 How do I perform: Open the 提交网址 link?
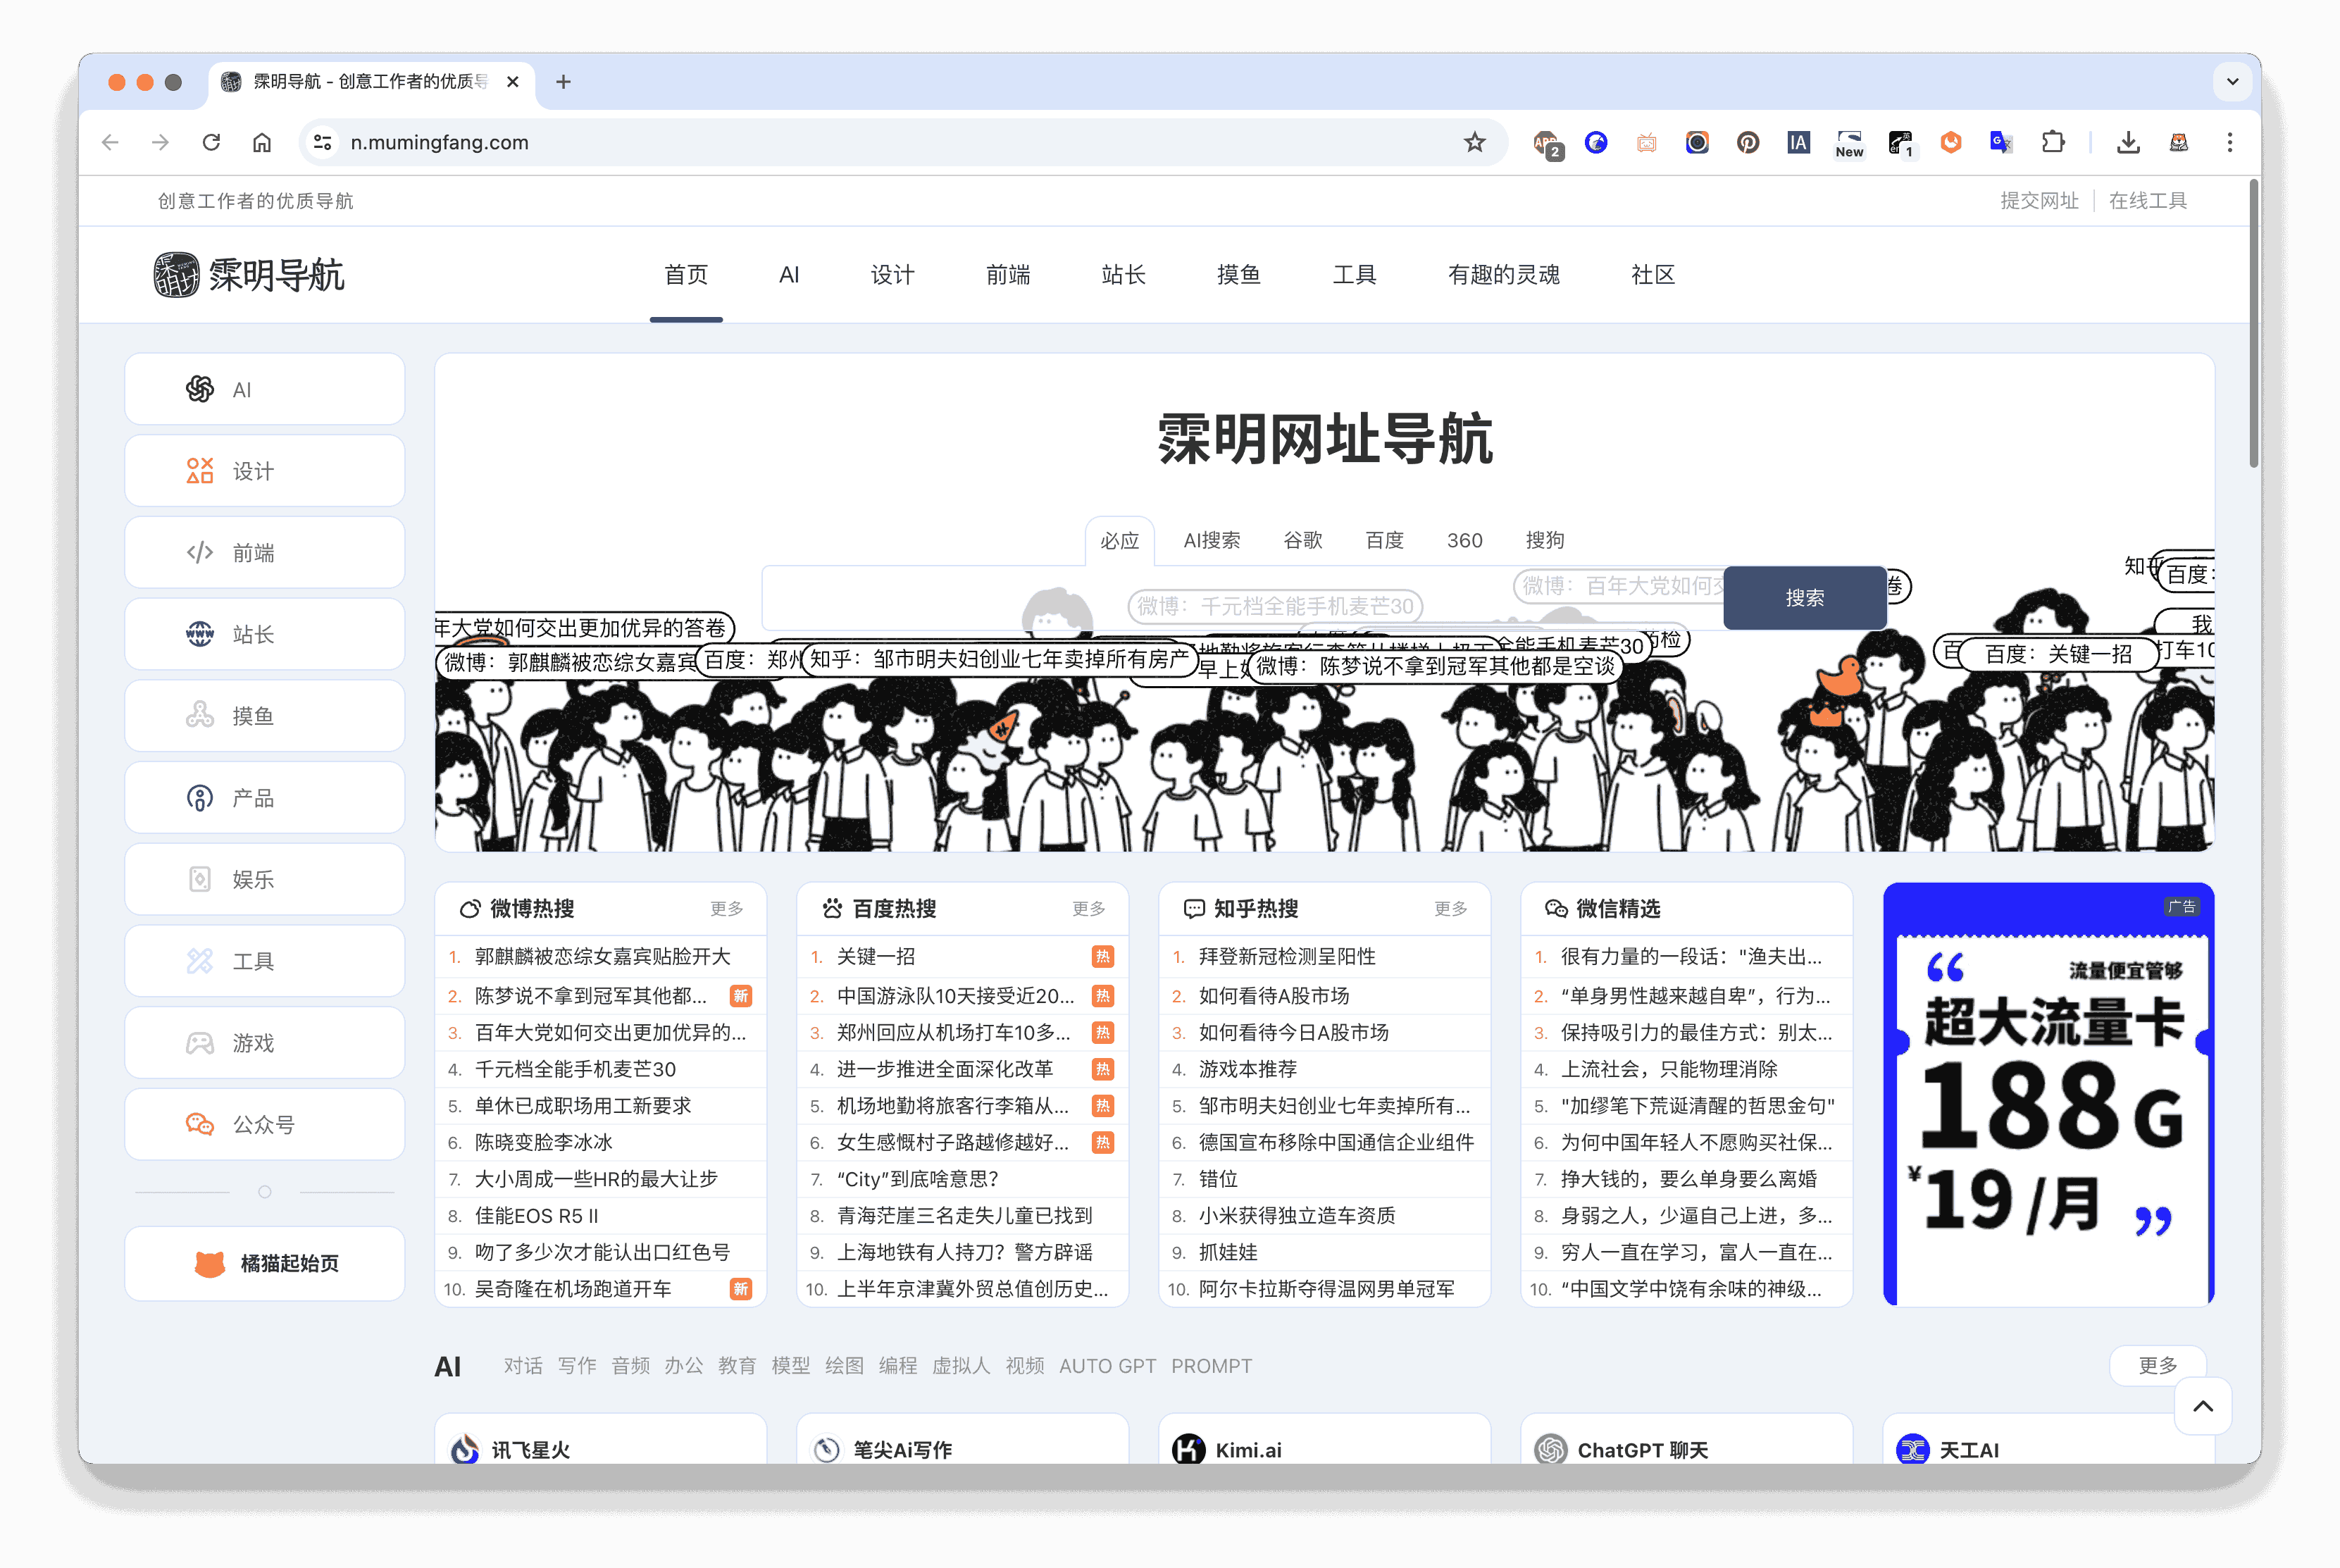[2040, 201]
